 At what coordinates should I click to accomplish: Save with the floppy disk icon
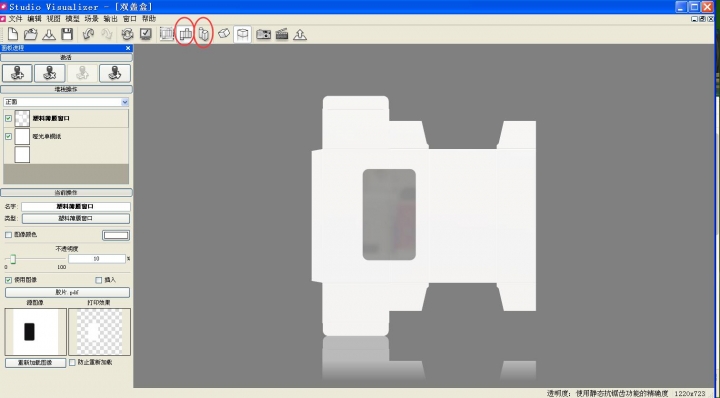pos(67,34)
